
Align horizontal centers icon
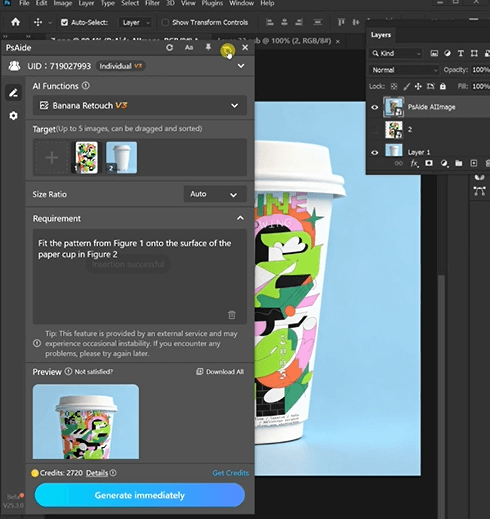coord(284,22)
